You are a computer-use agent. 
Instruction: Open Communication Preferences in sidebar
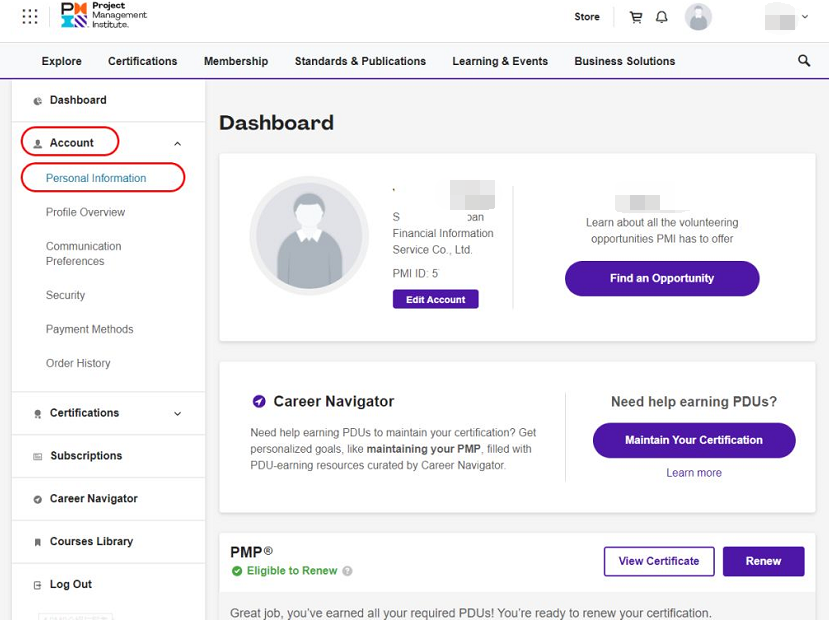tap(83, 254)
